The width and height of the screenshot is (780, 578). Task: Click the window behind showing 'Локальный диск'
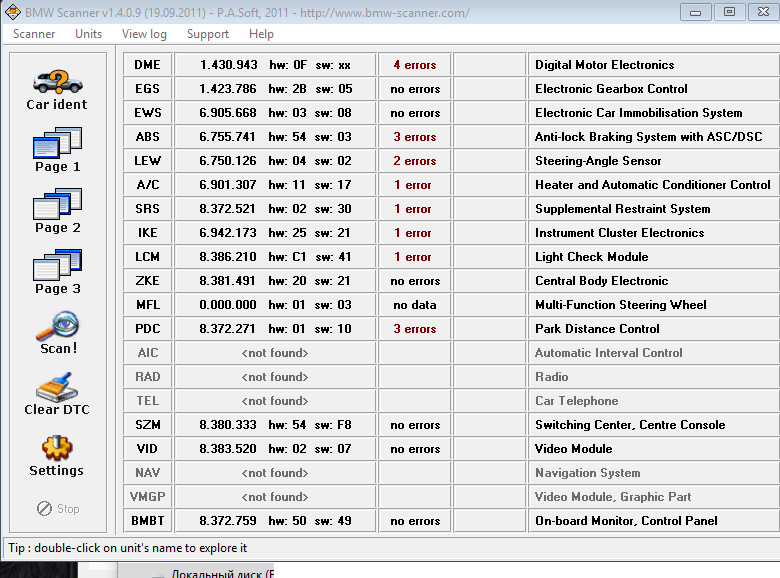point(222,573)
